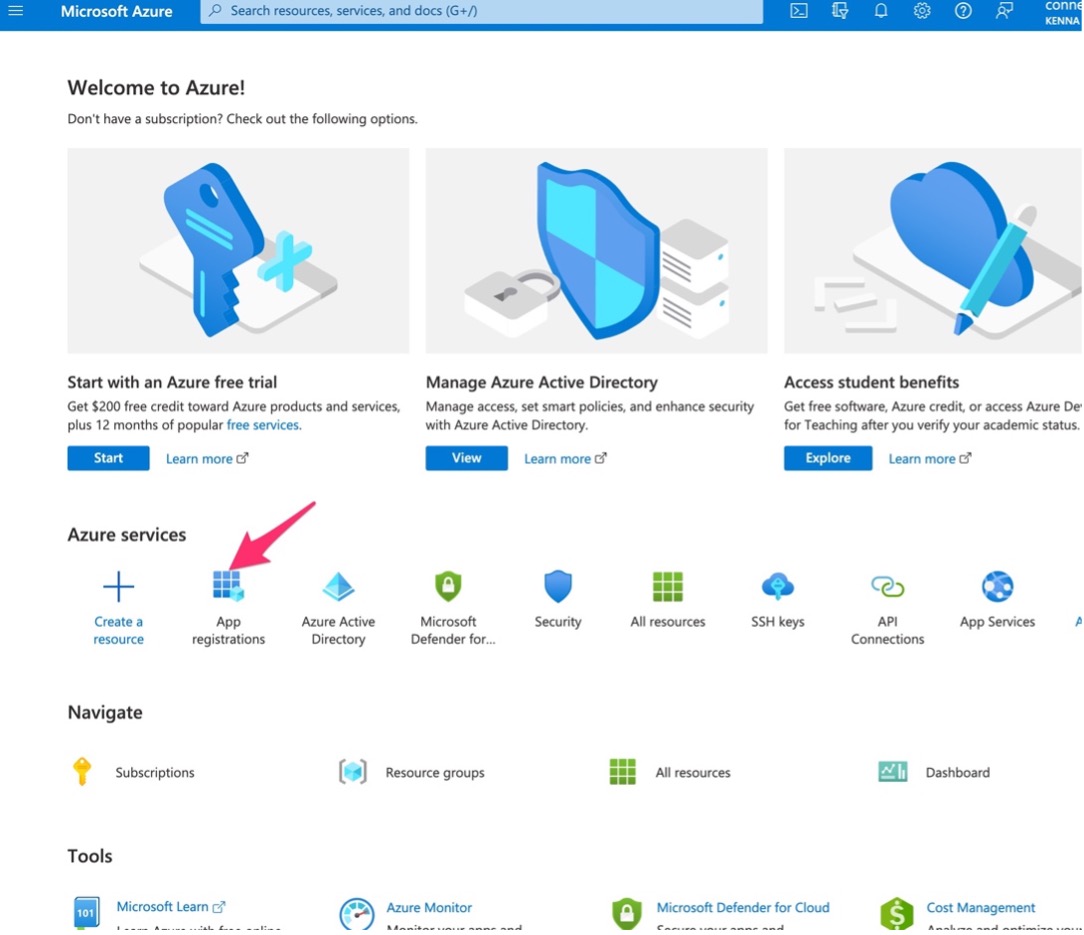Open App Services globe icon
The width and height of the screenshot is (1084, 935).
point(998,586)
